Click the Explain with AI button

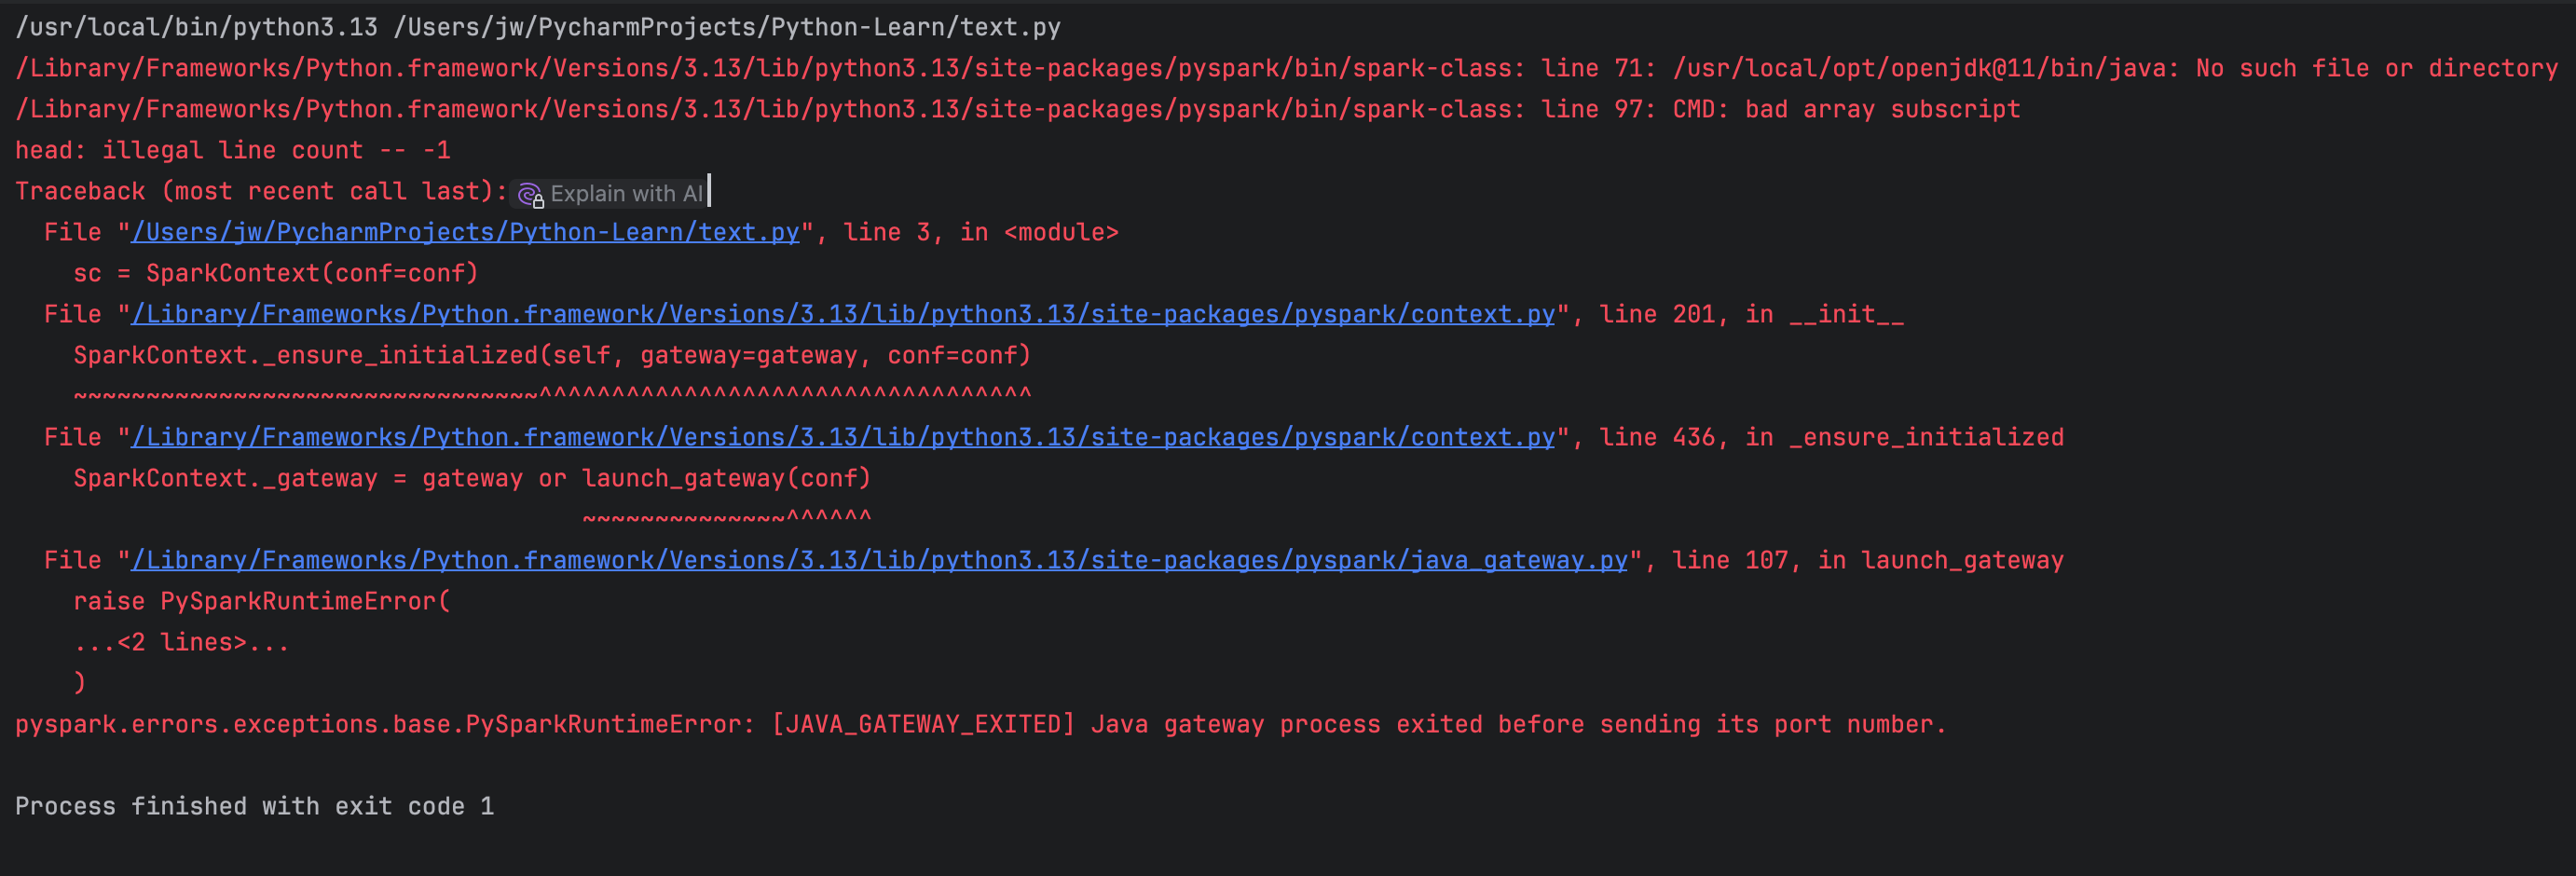point(611,193)
